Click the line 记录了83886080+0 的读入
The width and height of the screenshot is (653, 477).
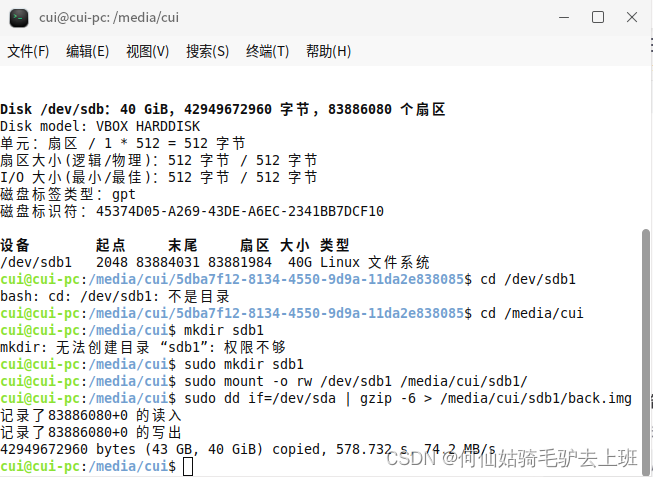click(x=91, y=416)
